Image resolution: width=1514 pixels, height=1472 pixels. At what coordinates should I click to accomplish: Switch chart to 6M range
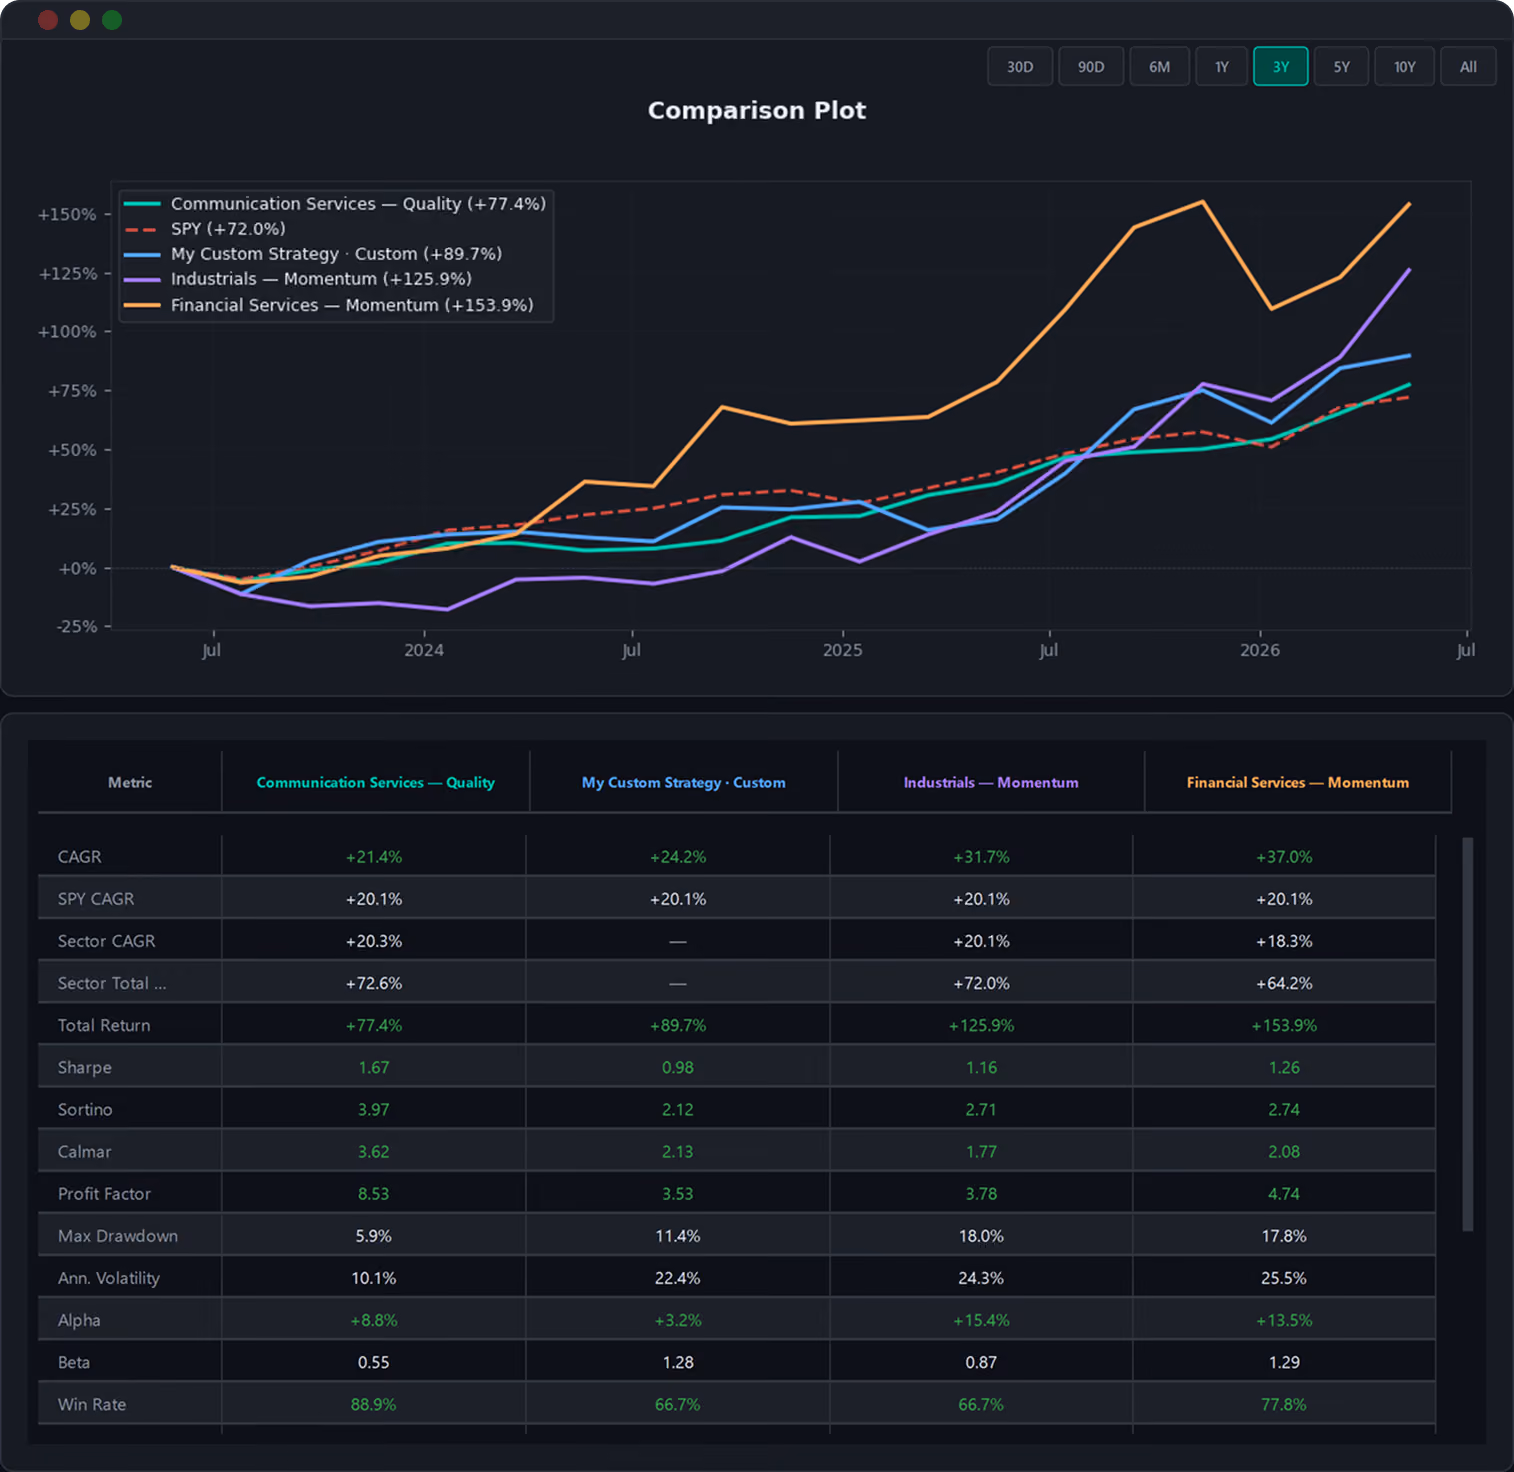click(x=1159, y=67)
